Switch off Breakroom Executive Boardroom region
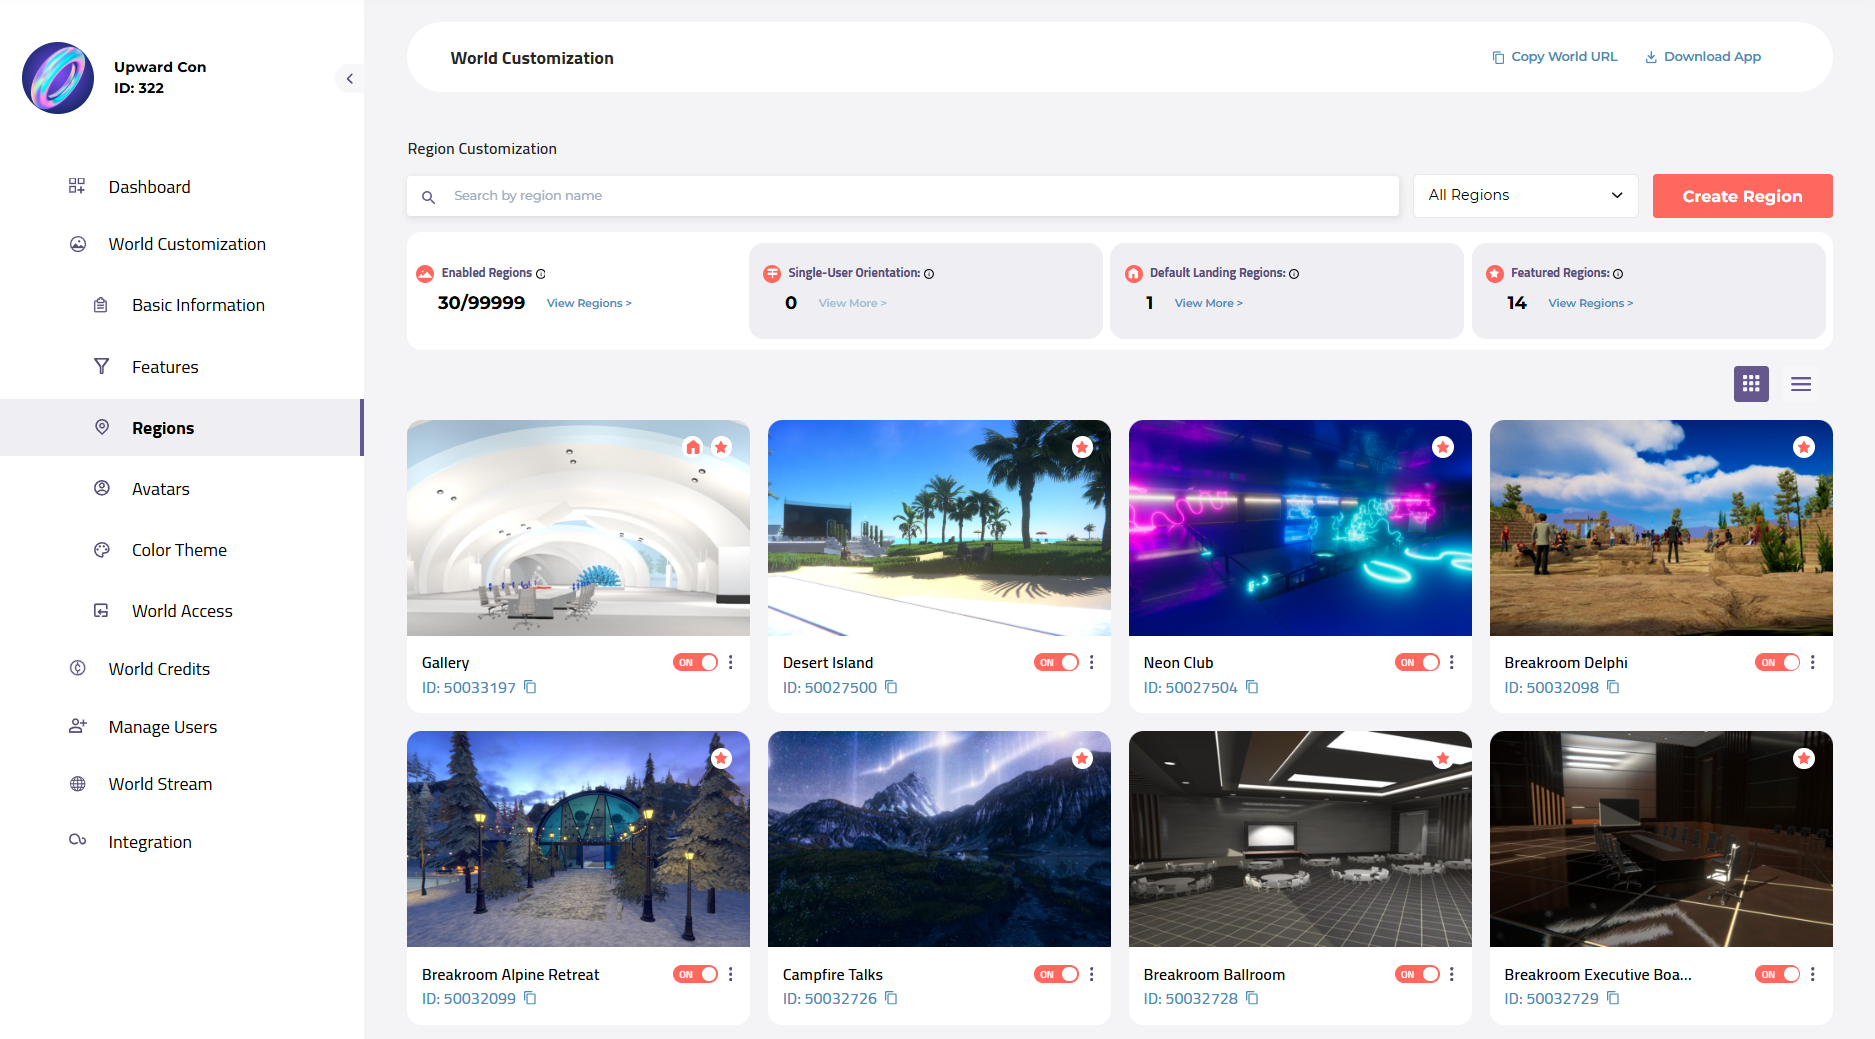Image resolution: width=1875 pixels, height=1039 pixels. 1778,974
